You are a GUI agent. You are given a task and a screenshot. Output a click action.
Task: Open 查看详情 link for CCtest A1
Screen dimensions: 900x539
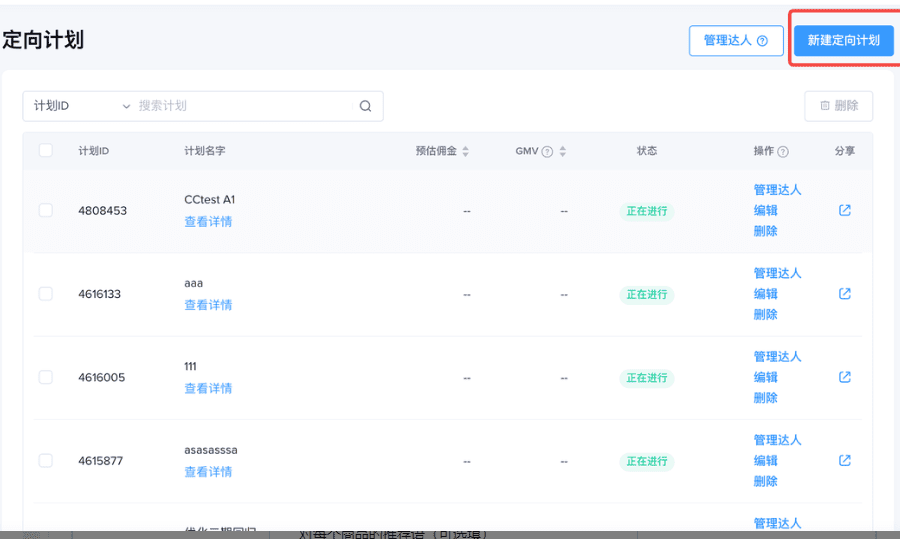208,222
